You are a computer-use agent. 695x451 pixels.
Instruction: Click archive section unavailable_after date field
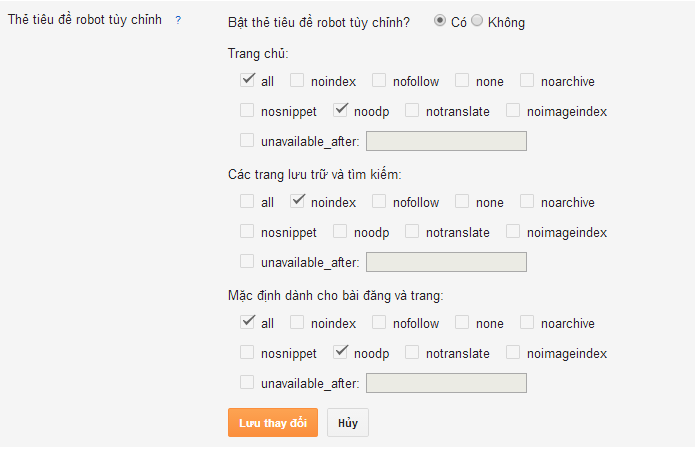446,262
